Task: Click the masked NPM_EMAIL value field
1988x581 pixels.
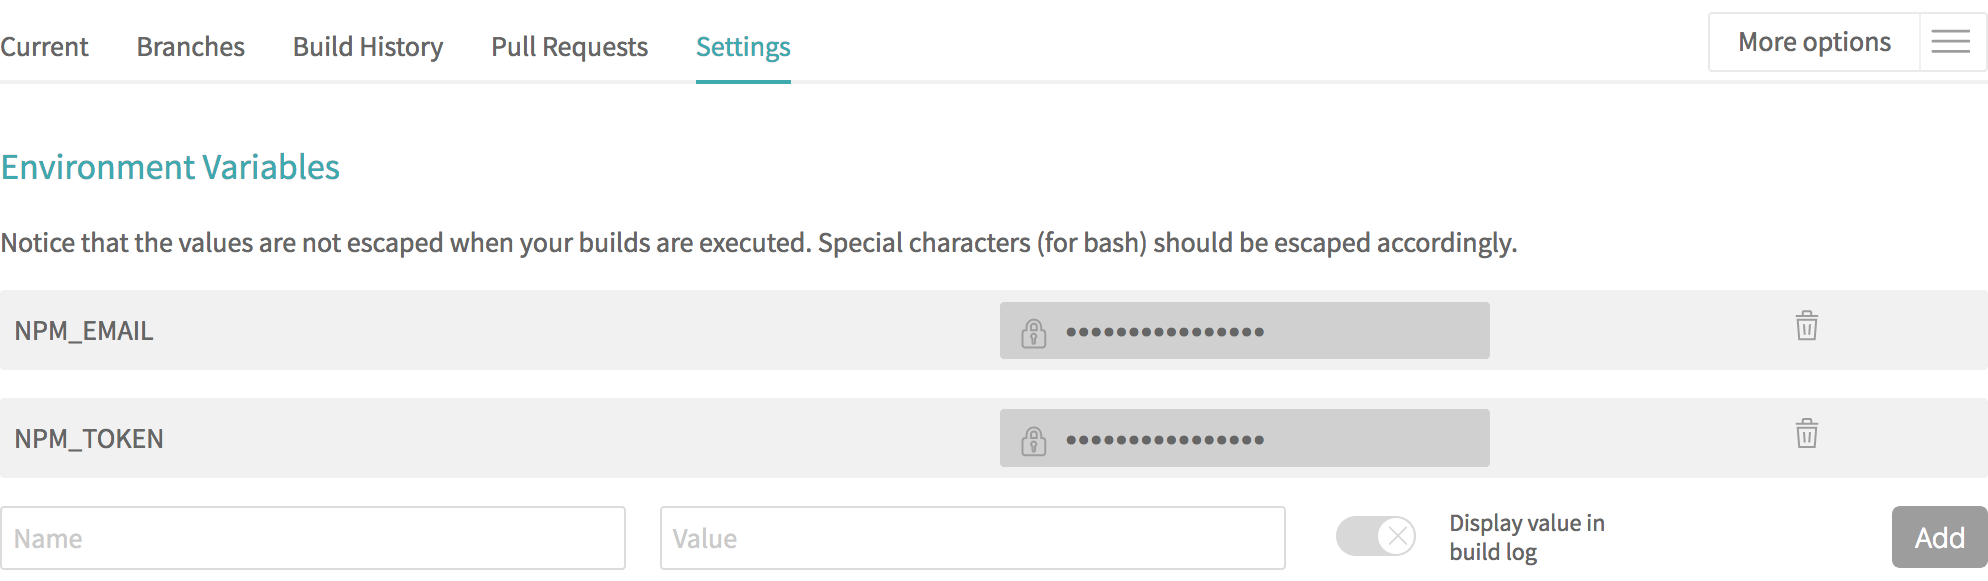Action: tap(1244, 329)
